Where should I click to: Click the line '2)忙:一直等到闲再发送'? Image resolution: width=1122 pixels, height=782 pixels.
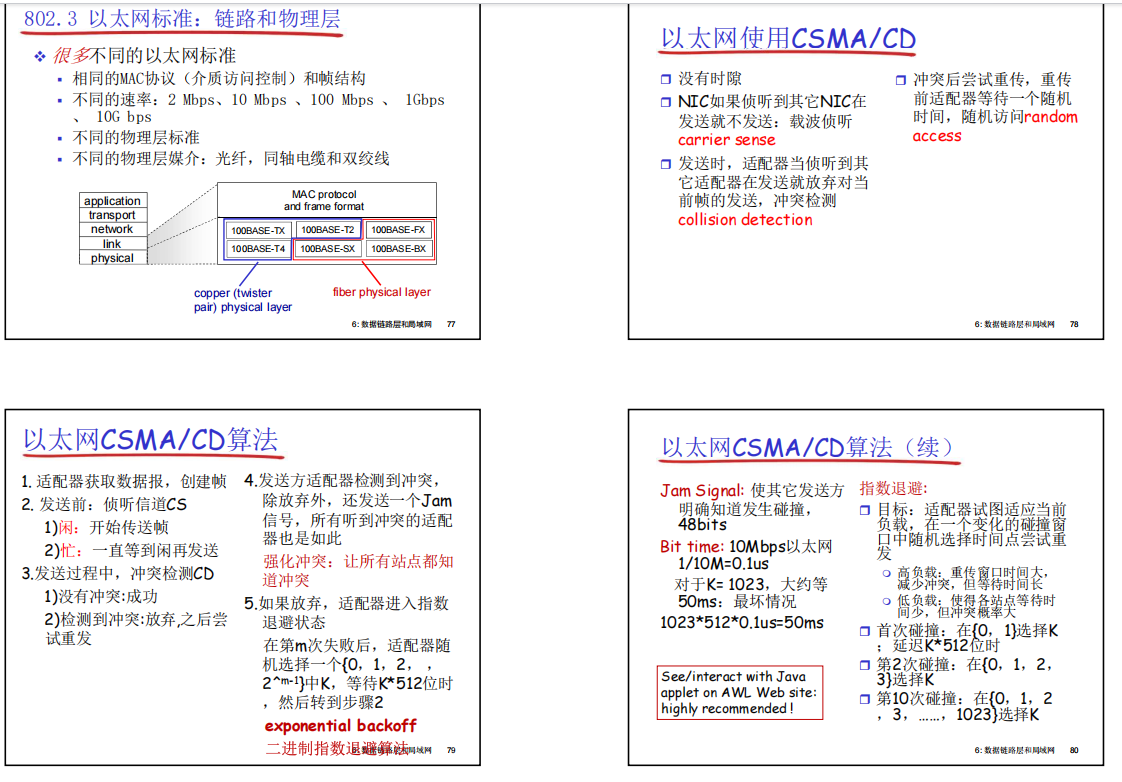tap(131, 551)
